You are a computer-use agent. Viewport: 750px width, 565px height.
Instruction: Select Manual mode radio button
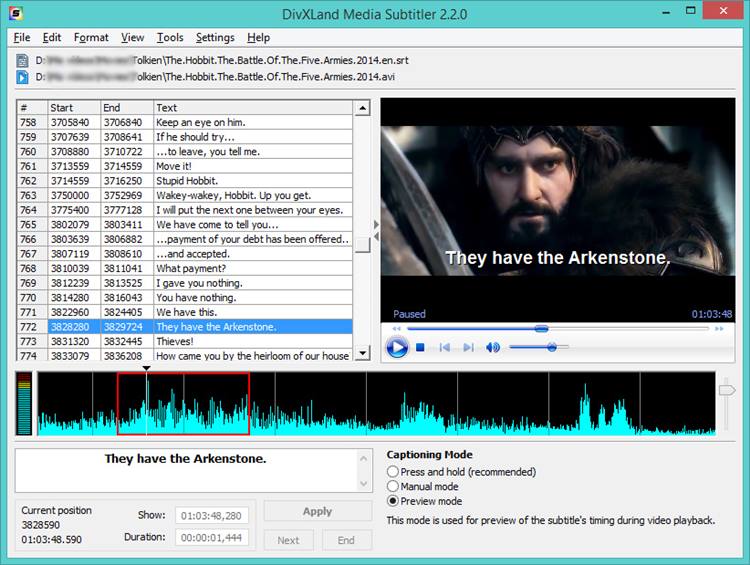(x=393, y=486)
